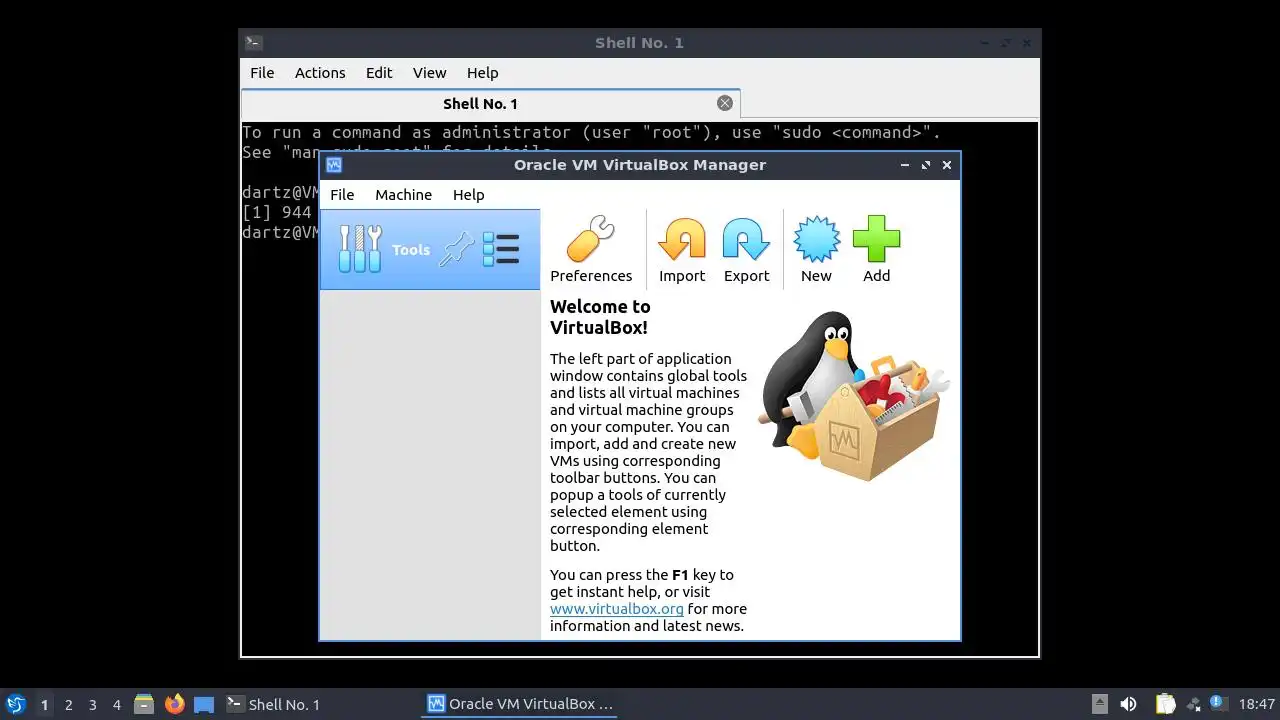The image size is (1280, 720).
Task: Close the Shell No. 1 tab
Action: point(725,103)
